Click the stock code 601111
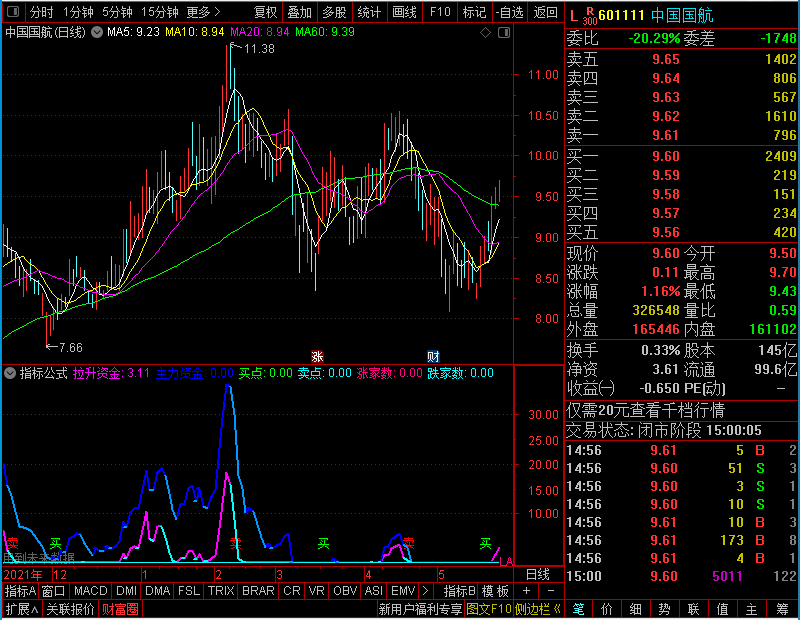Screen dimensions: 800x620 coord(621,16)
